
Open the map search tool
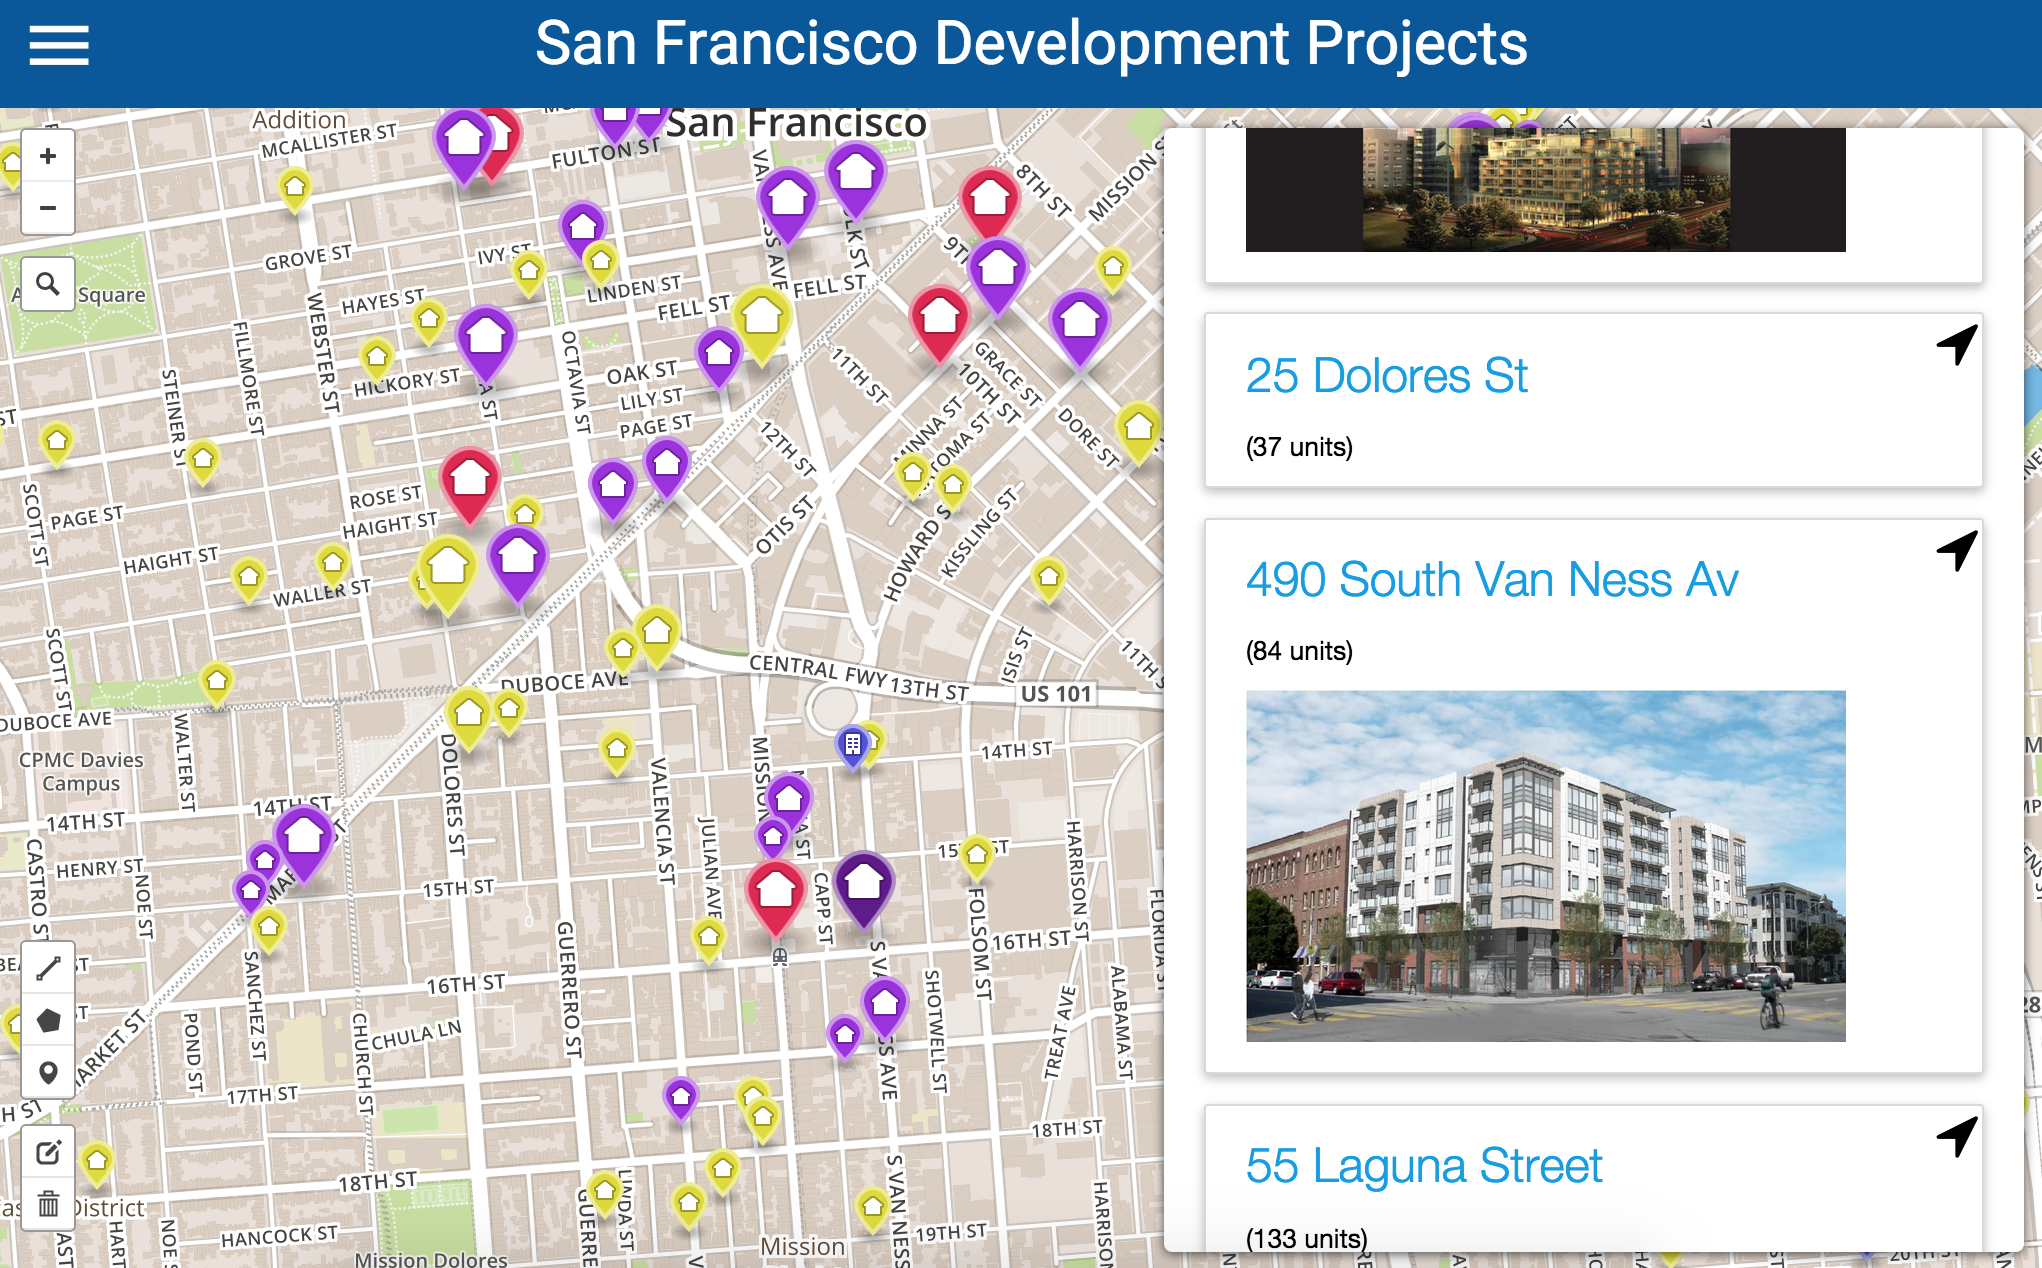(x=47, y=285)
